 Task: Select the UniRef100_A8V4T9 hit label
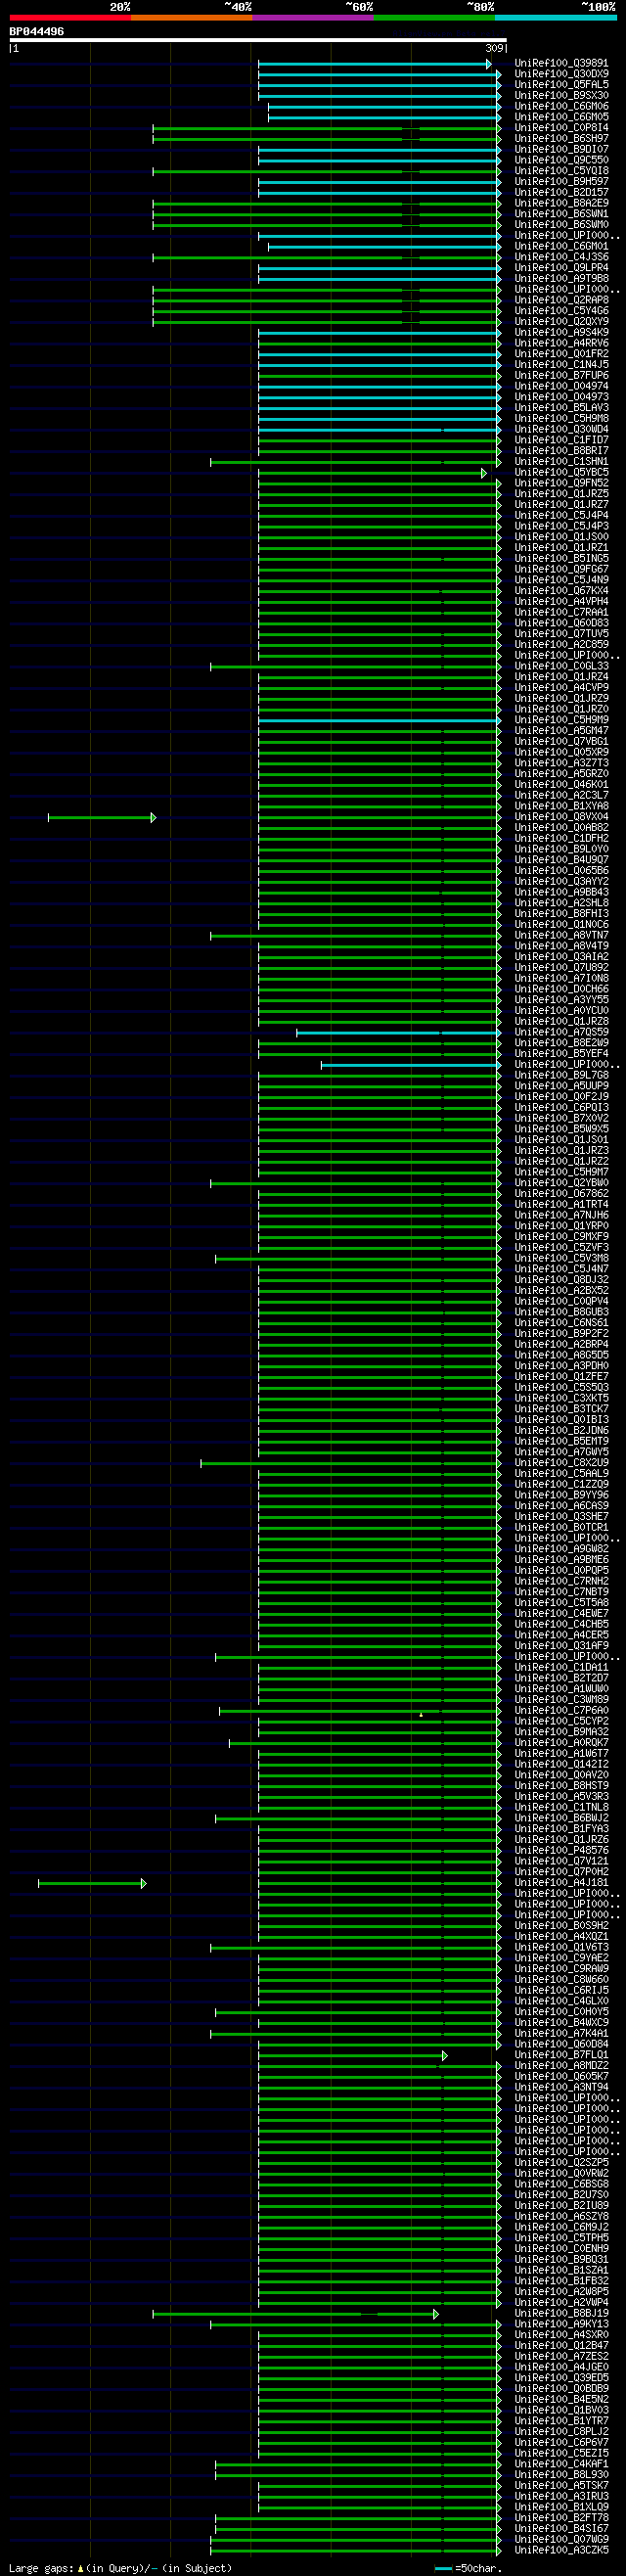pos(562,946)
